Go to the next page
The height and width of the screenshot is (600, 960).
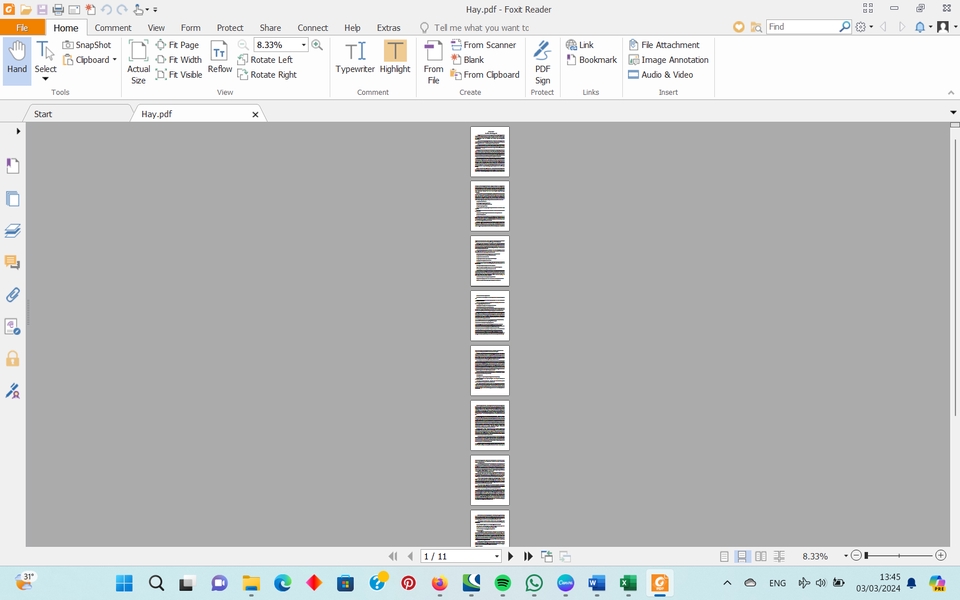coord(511,556)
